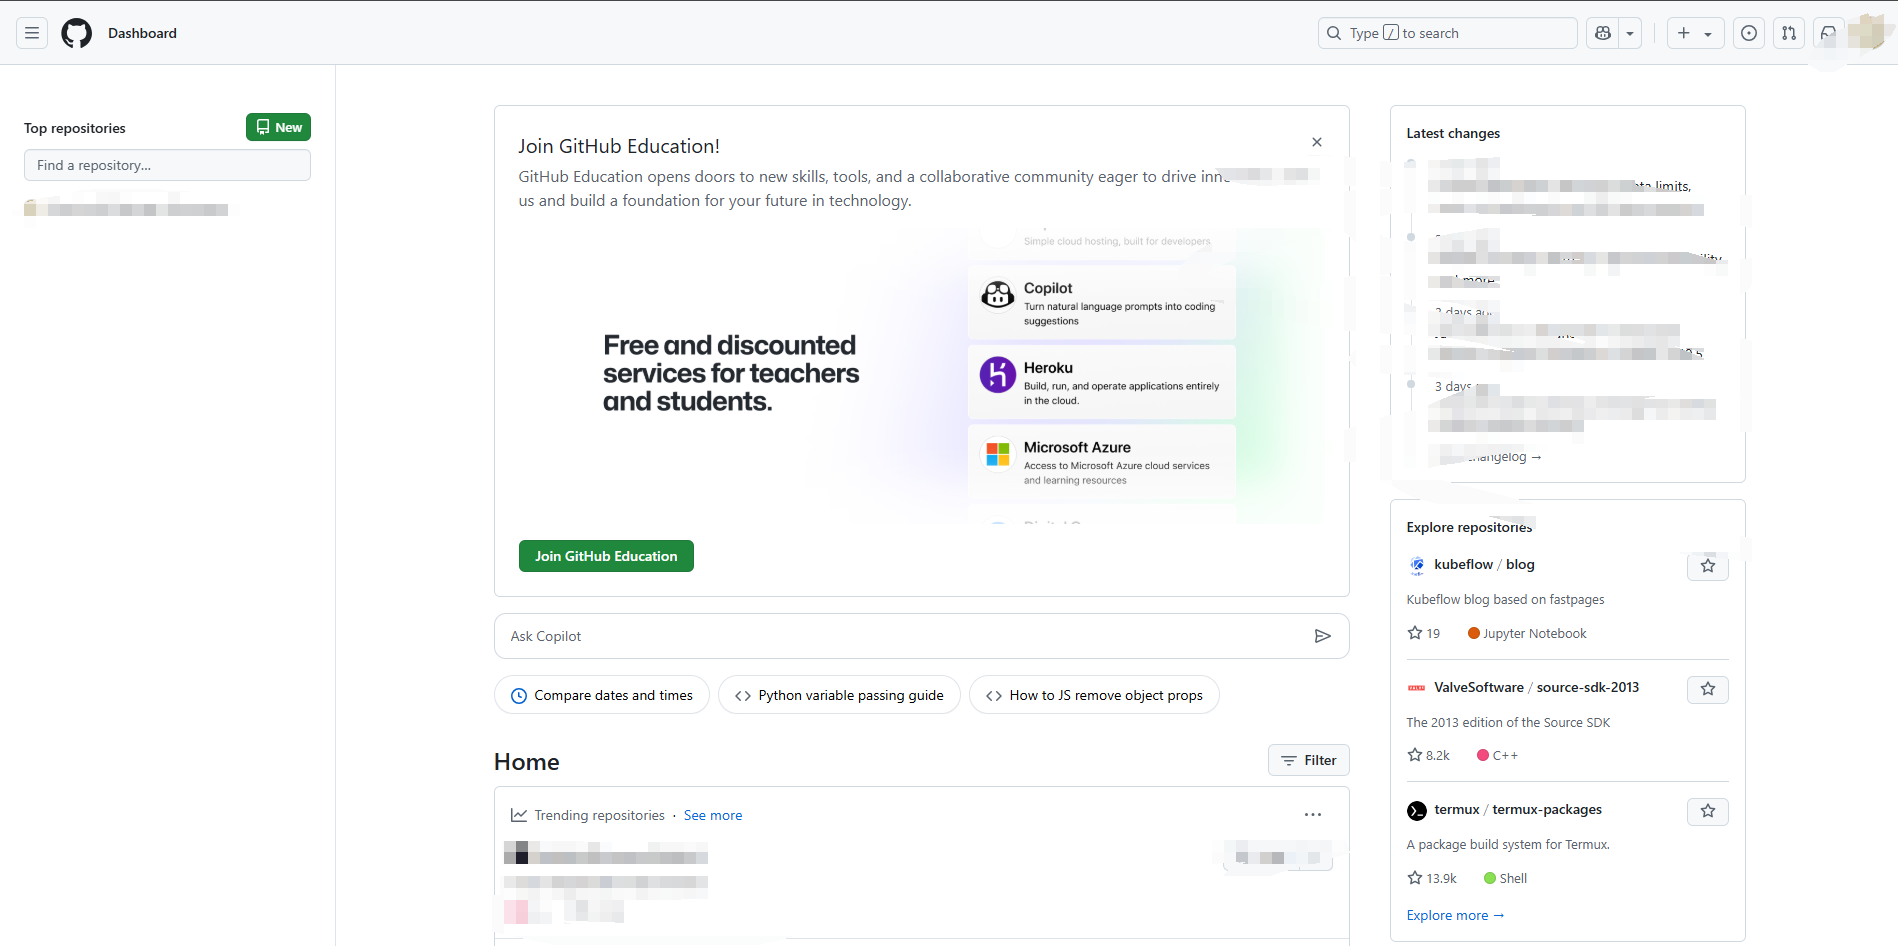1898x946 pixels.
Task: Focus the Find a repository field
Action: [167, 165]
